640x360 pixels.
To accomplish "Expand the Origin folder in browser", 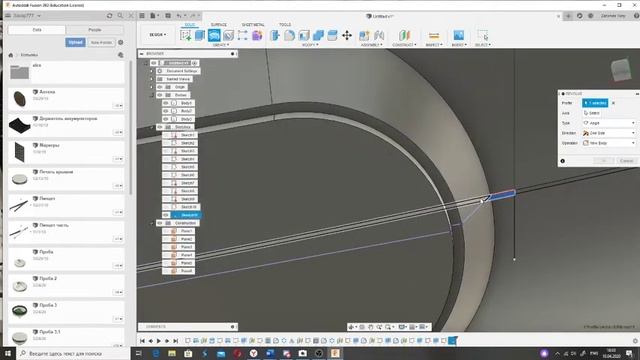I will (x=152, y=87).
